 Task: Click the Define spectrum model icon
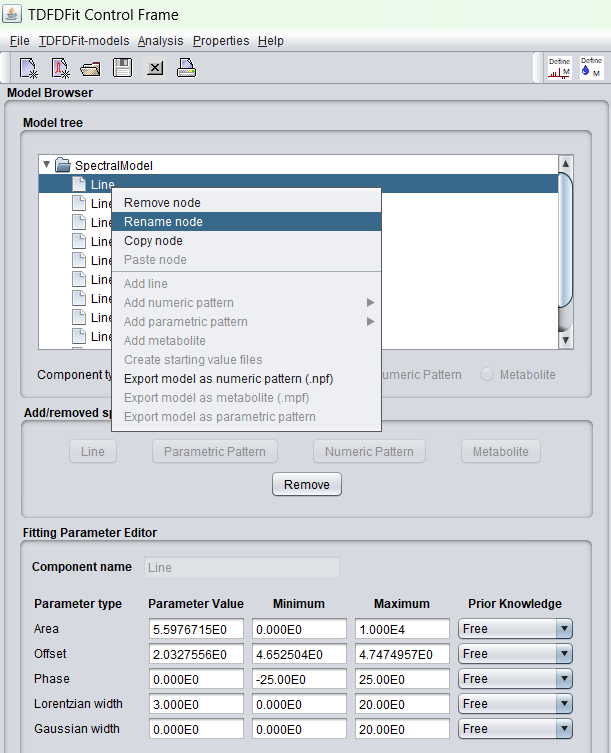click(x=560, y=68)
